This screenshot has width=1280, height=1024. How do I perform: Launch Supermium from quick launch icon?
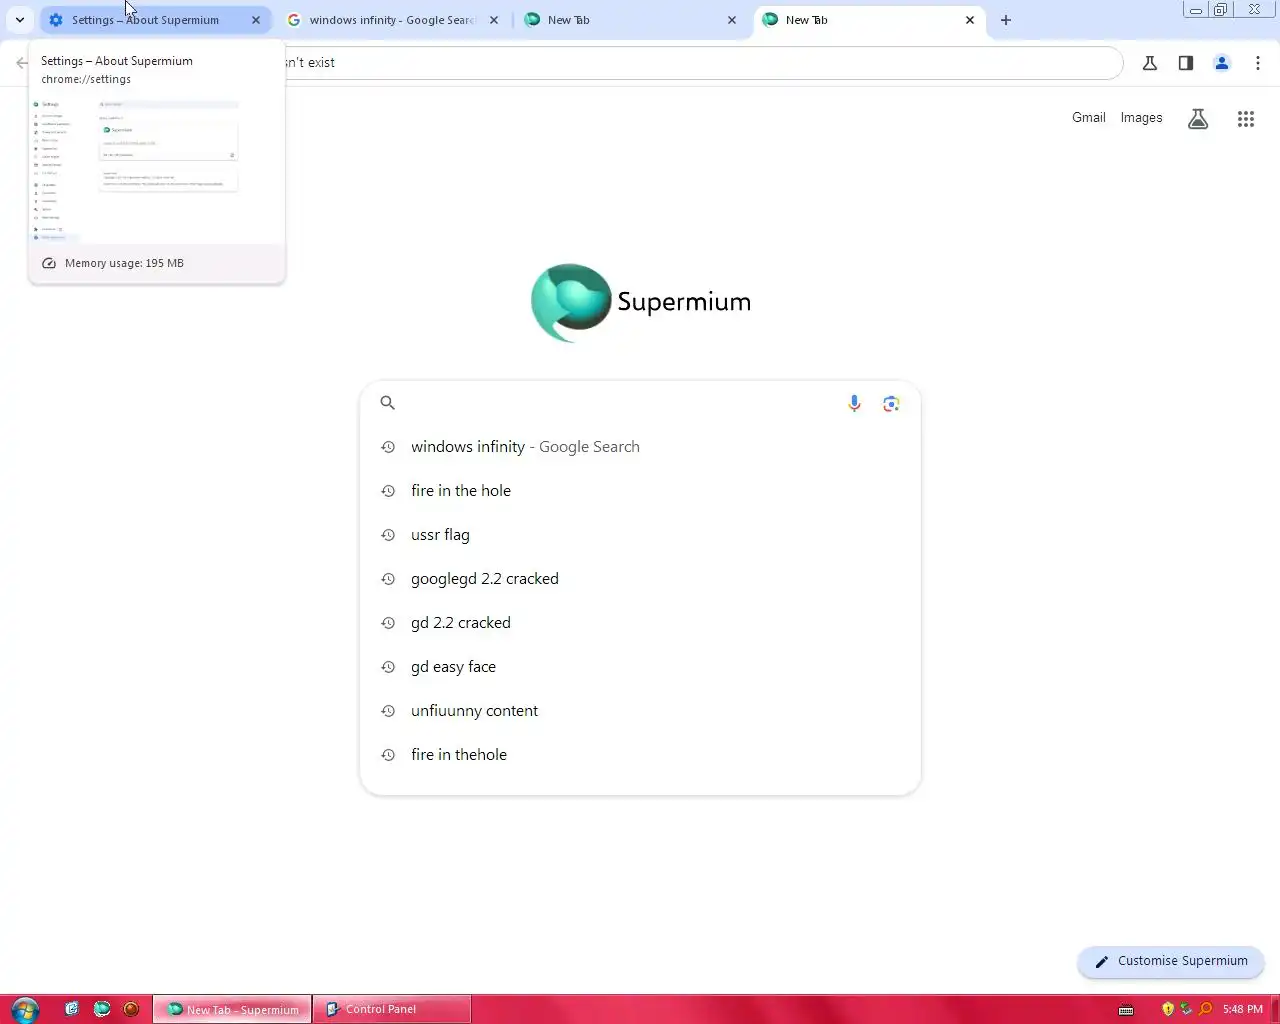click(x=102, y=1009)
